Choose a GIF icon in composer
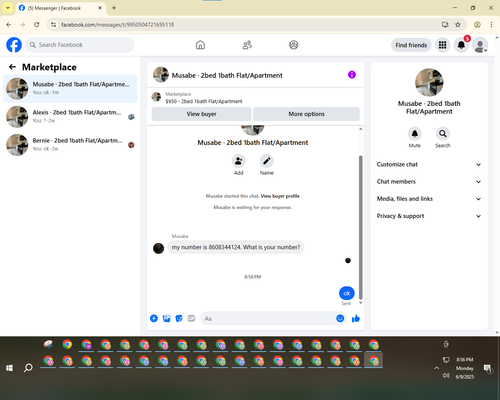The image size is (500, 400). 191,318
